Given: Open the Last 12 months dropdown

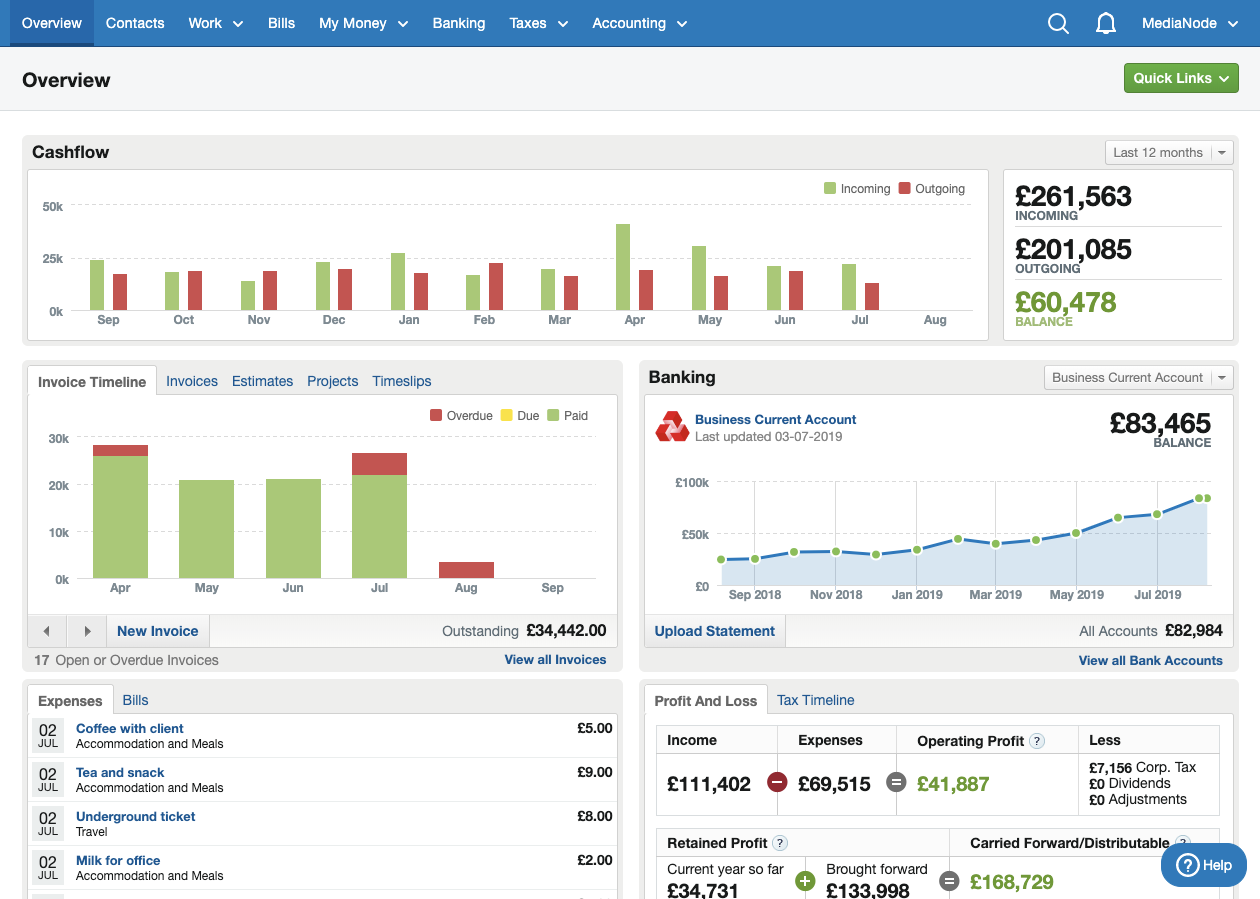Looking at the screenshot, I should point(1168,153).
